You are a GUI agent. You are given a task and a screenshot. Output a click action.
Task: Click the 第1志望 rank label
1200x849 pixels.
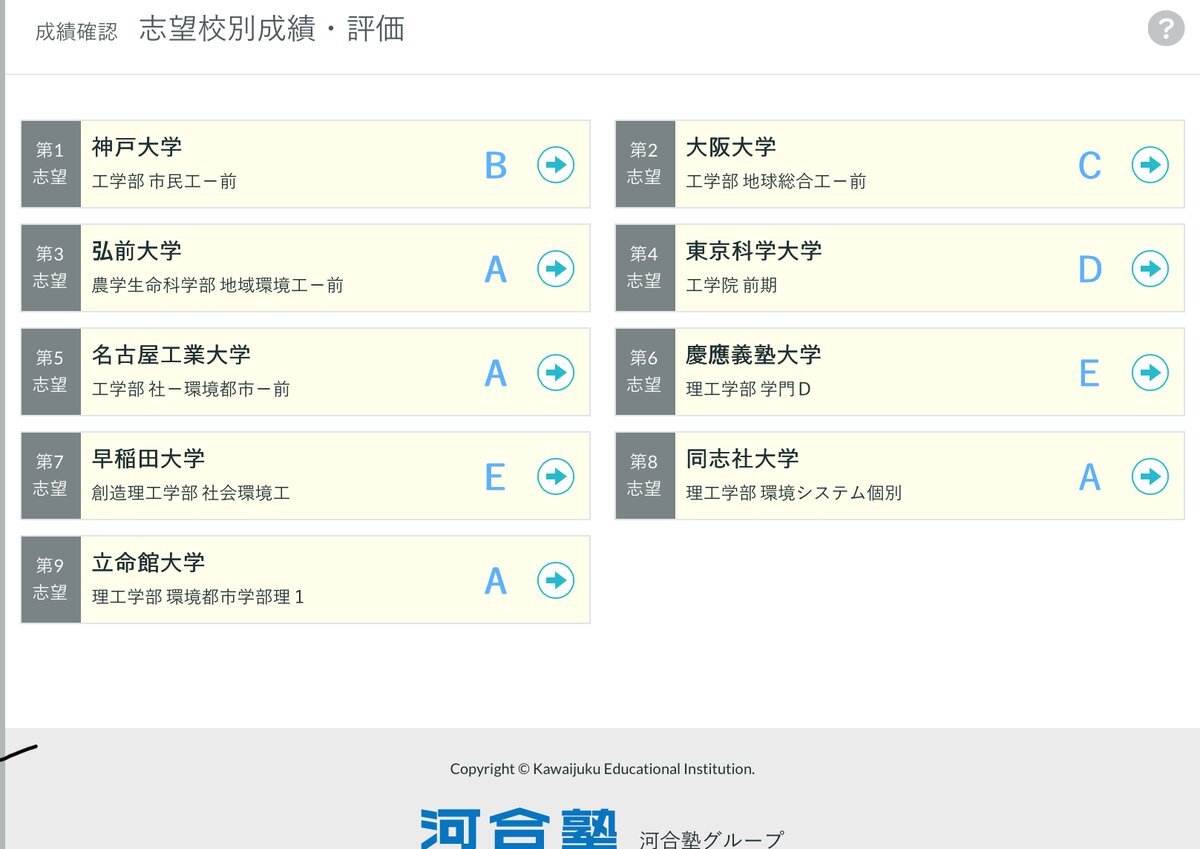(50, 164)
